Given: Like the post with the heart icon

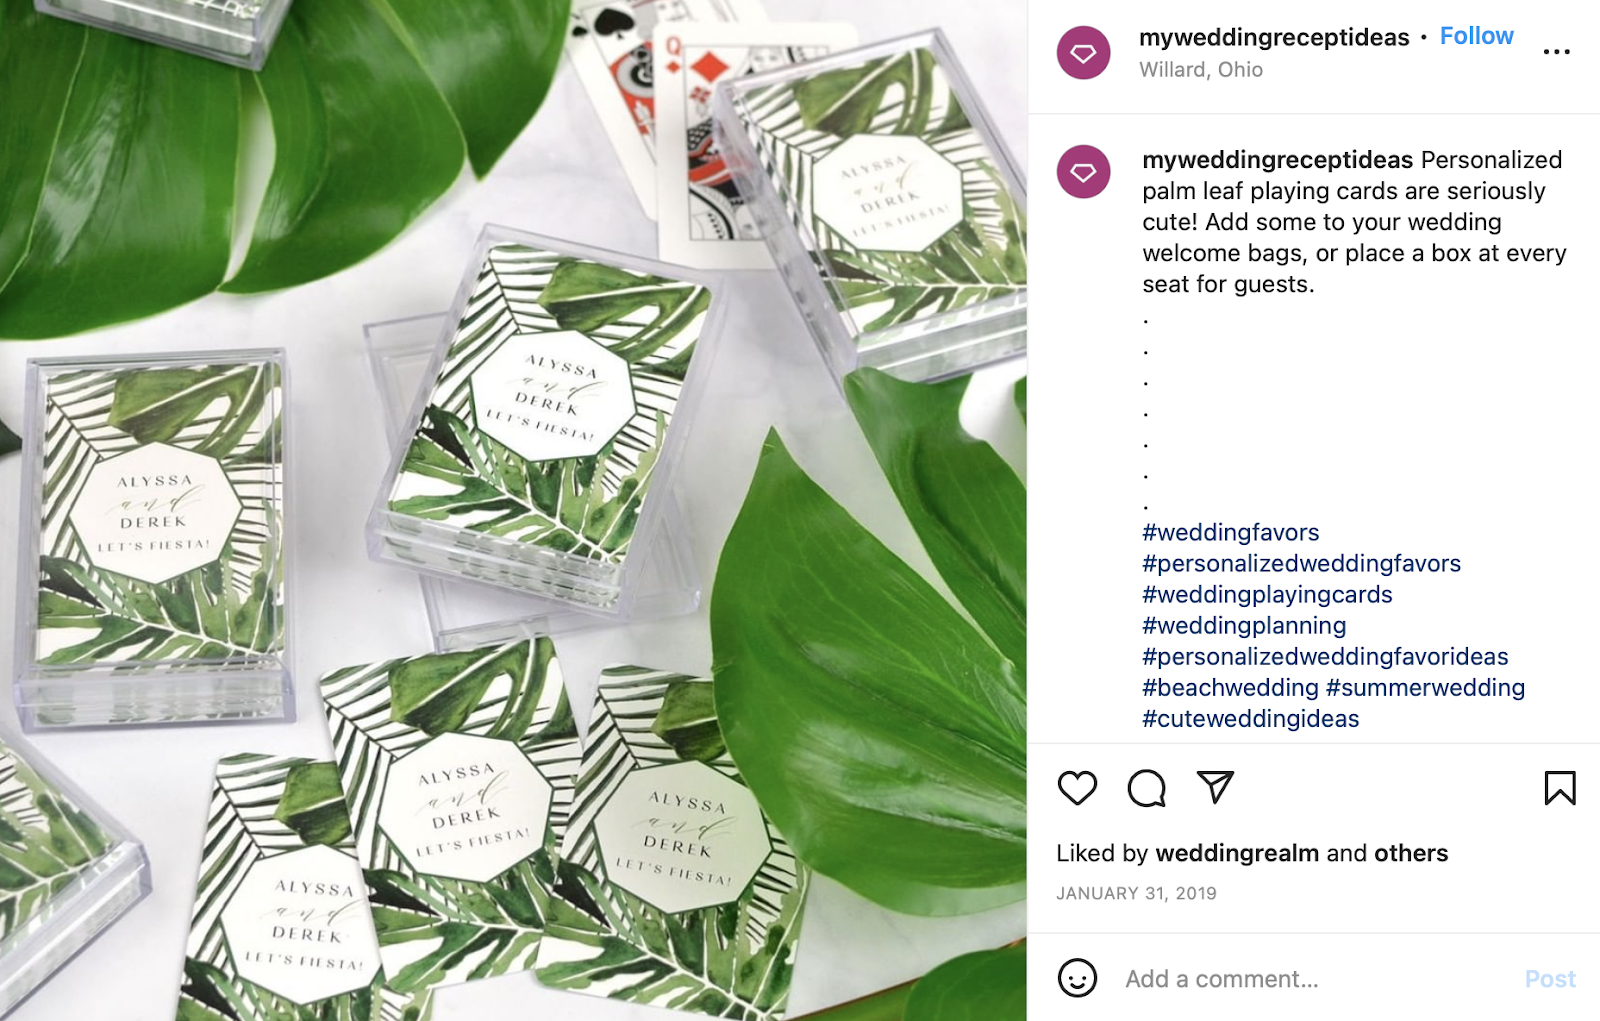Looking at the screenshot, I should pos(1077,788).
